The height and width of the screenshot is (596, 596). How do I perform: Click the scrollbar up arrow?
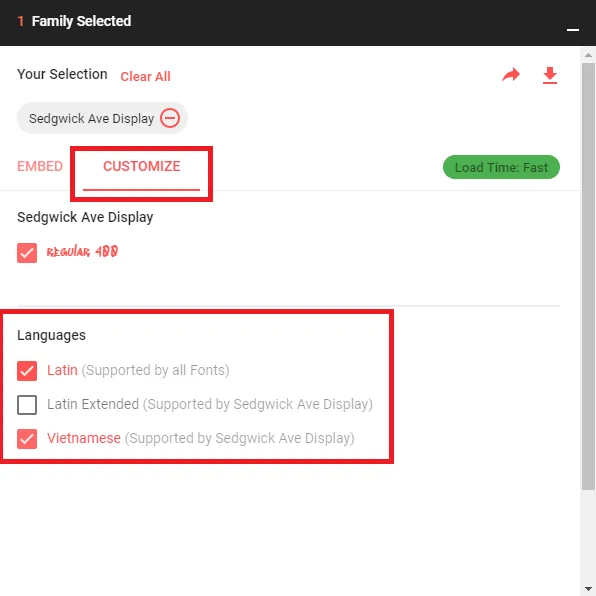(x=588, y=55)
